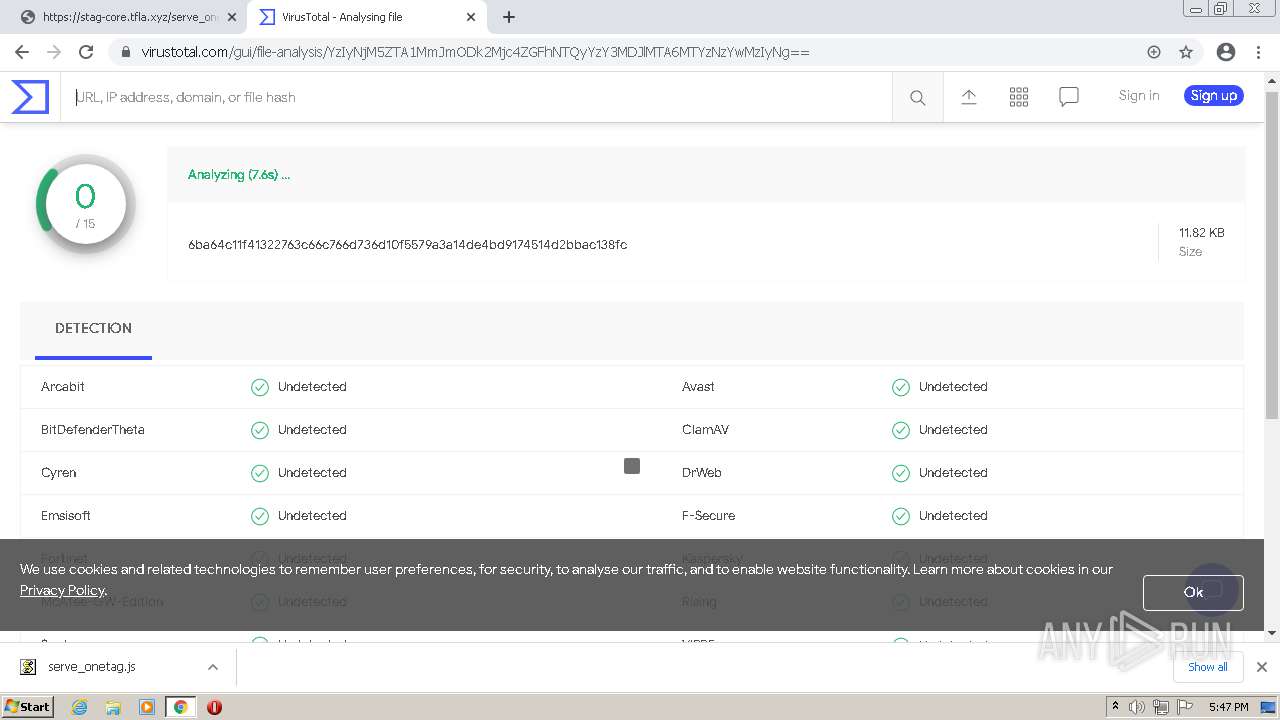This screenshot has height=720, width=1280.
Task: Click the F-Secure engine name
Action: [x=709, y=515]
